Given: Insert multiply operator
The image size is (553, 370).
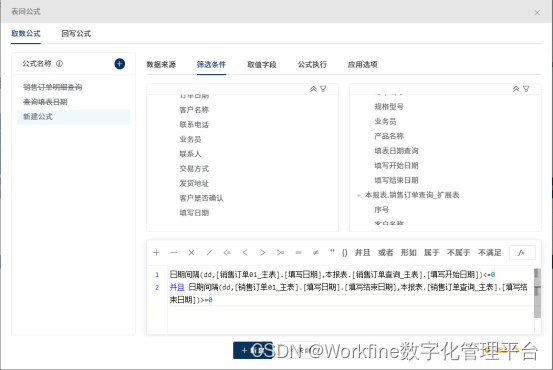Looking at the screenshot, I should (191, 253).
